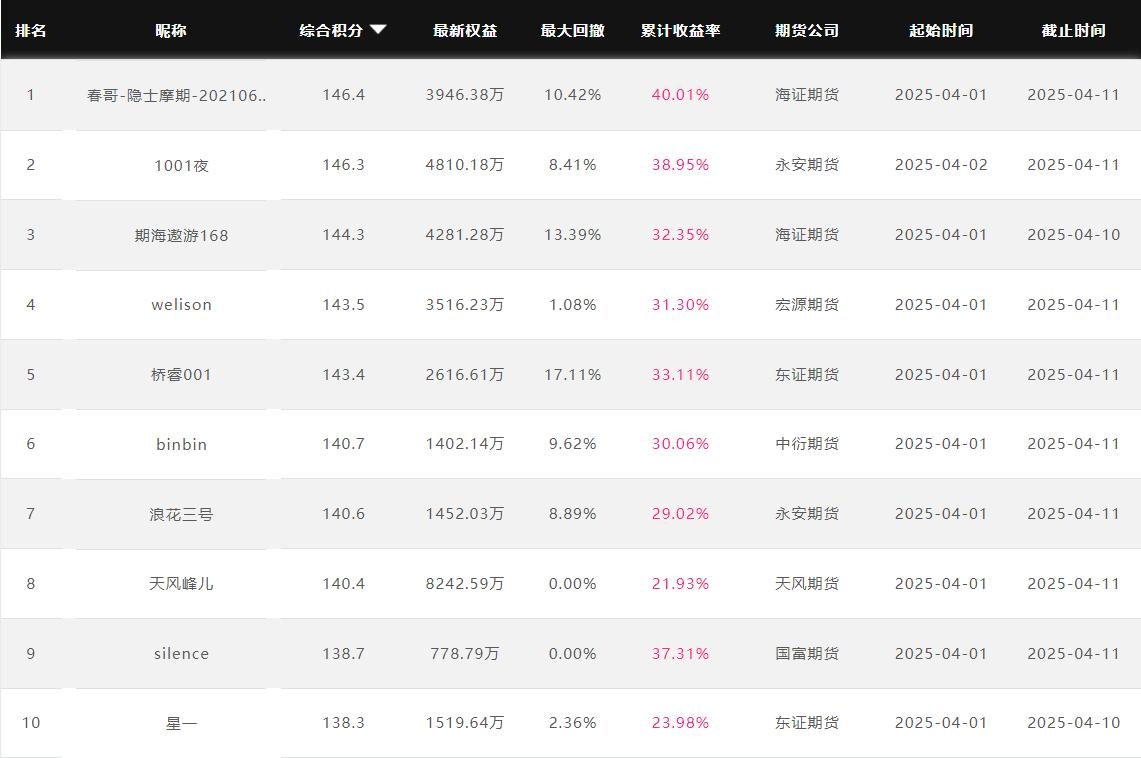Click the 最大回撤 column header

click(x=573, y=31)
